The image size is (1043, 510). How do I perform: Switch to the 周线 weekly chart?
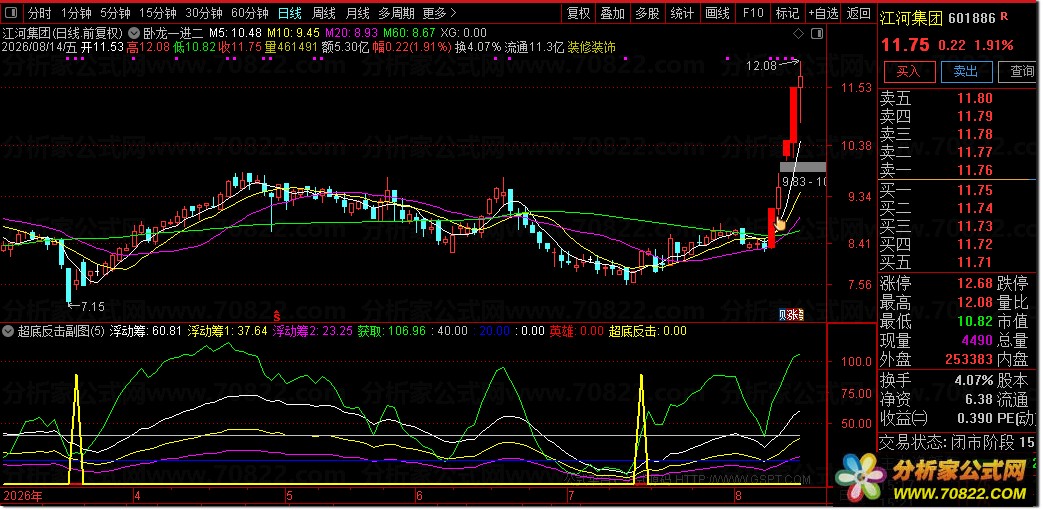pyautogui.click(x=324, y=13)
